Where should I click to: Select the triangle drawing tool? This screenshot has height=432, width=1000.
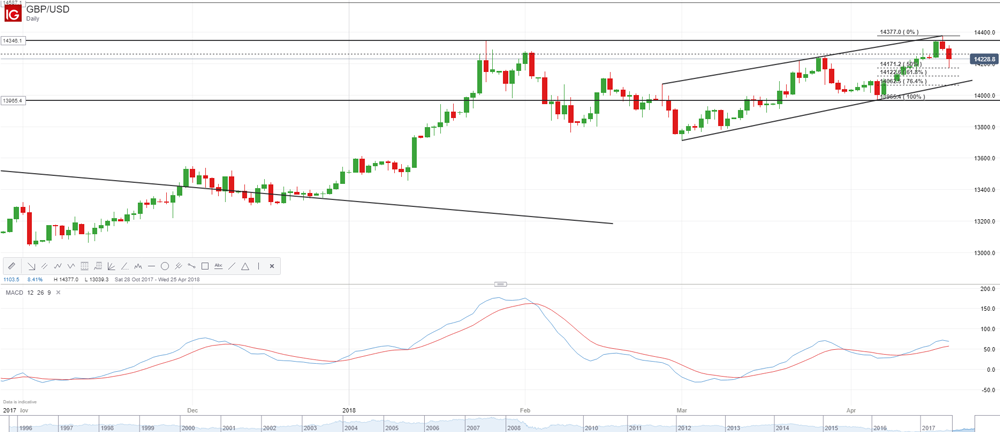point(245,266)
